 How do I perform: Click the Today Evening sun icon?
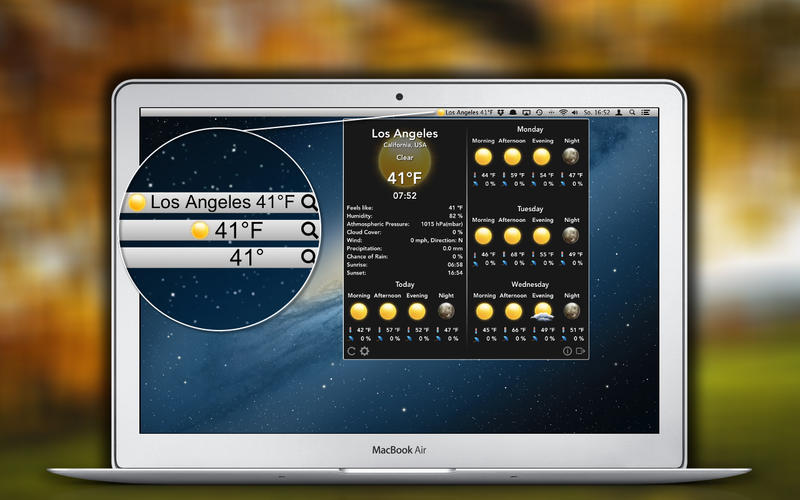417,311
